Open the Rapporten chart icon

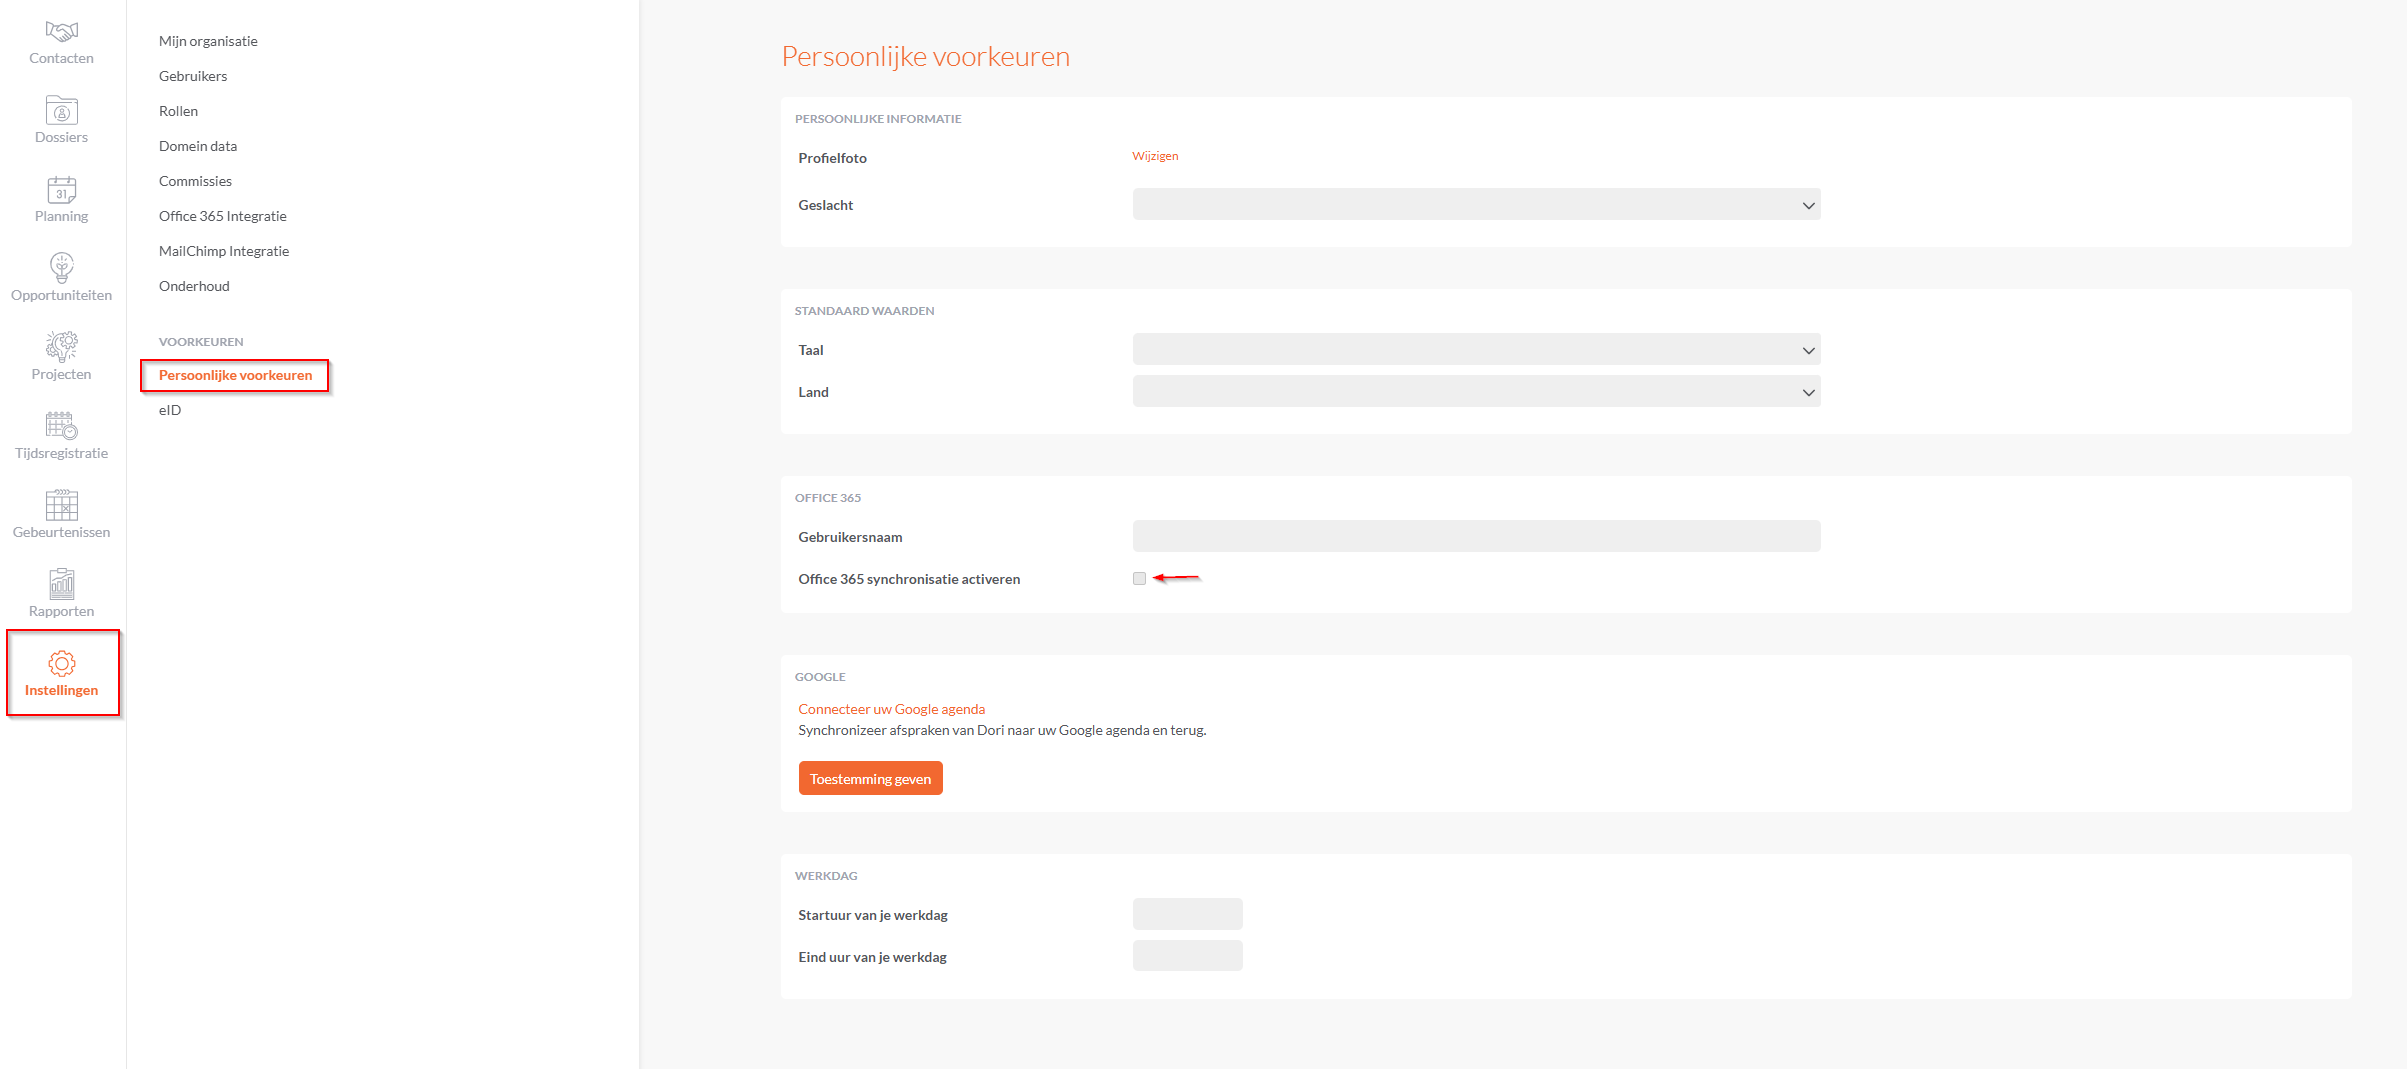click(61, 583)
